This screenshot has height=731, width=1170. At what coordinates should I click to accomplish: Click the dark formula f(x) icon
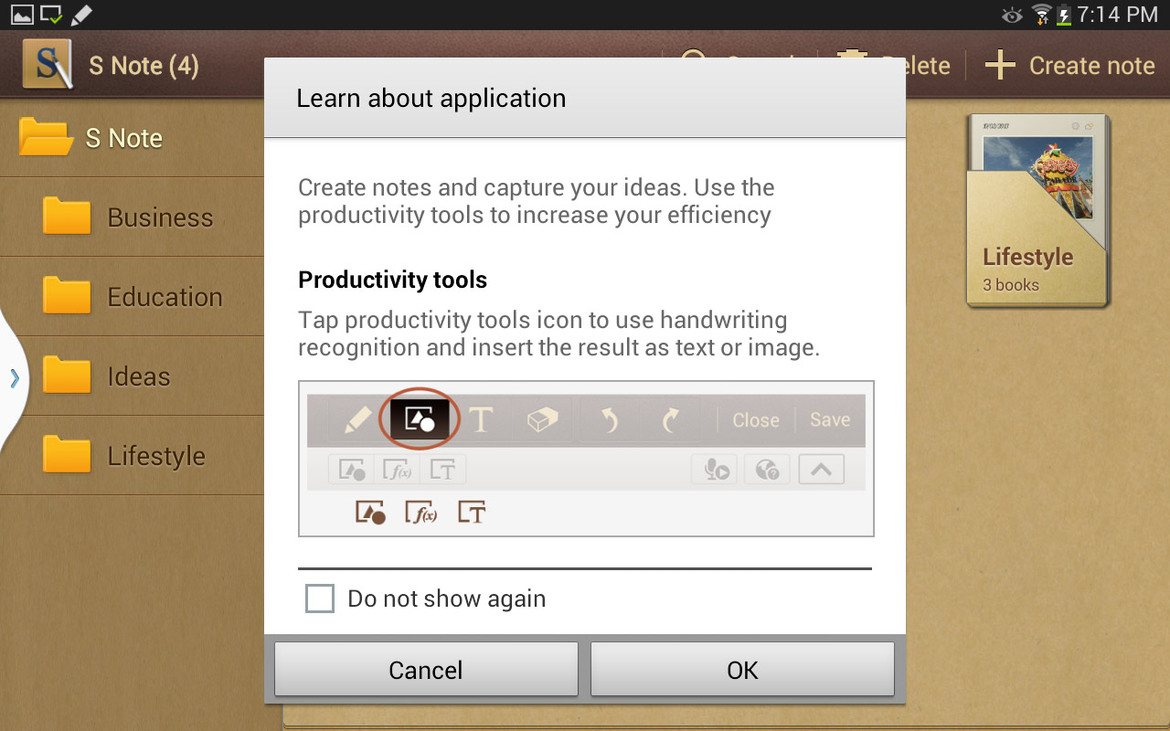(421, 512)
